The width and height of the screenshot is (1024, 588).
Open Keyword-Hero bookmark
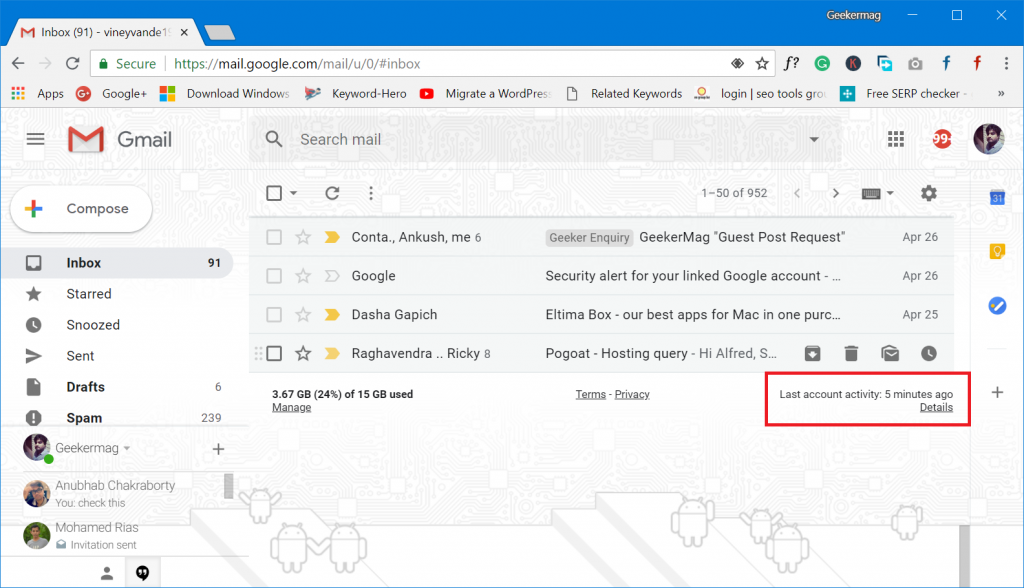click(356, 93)
